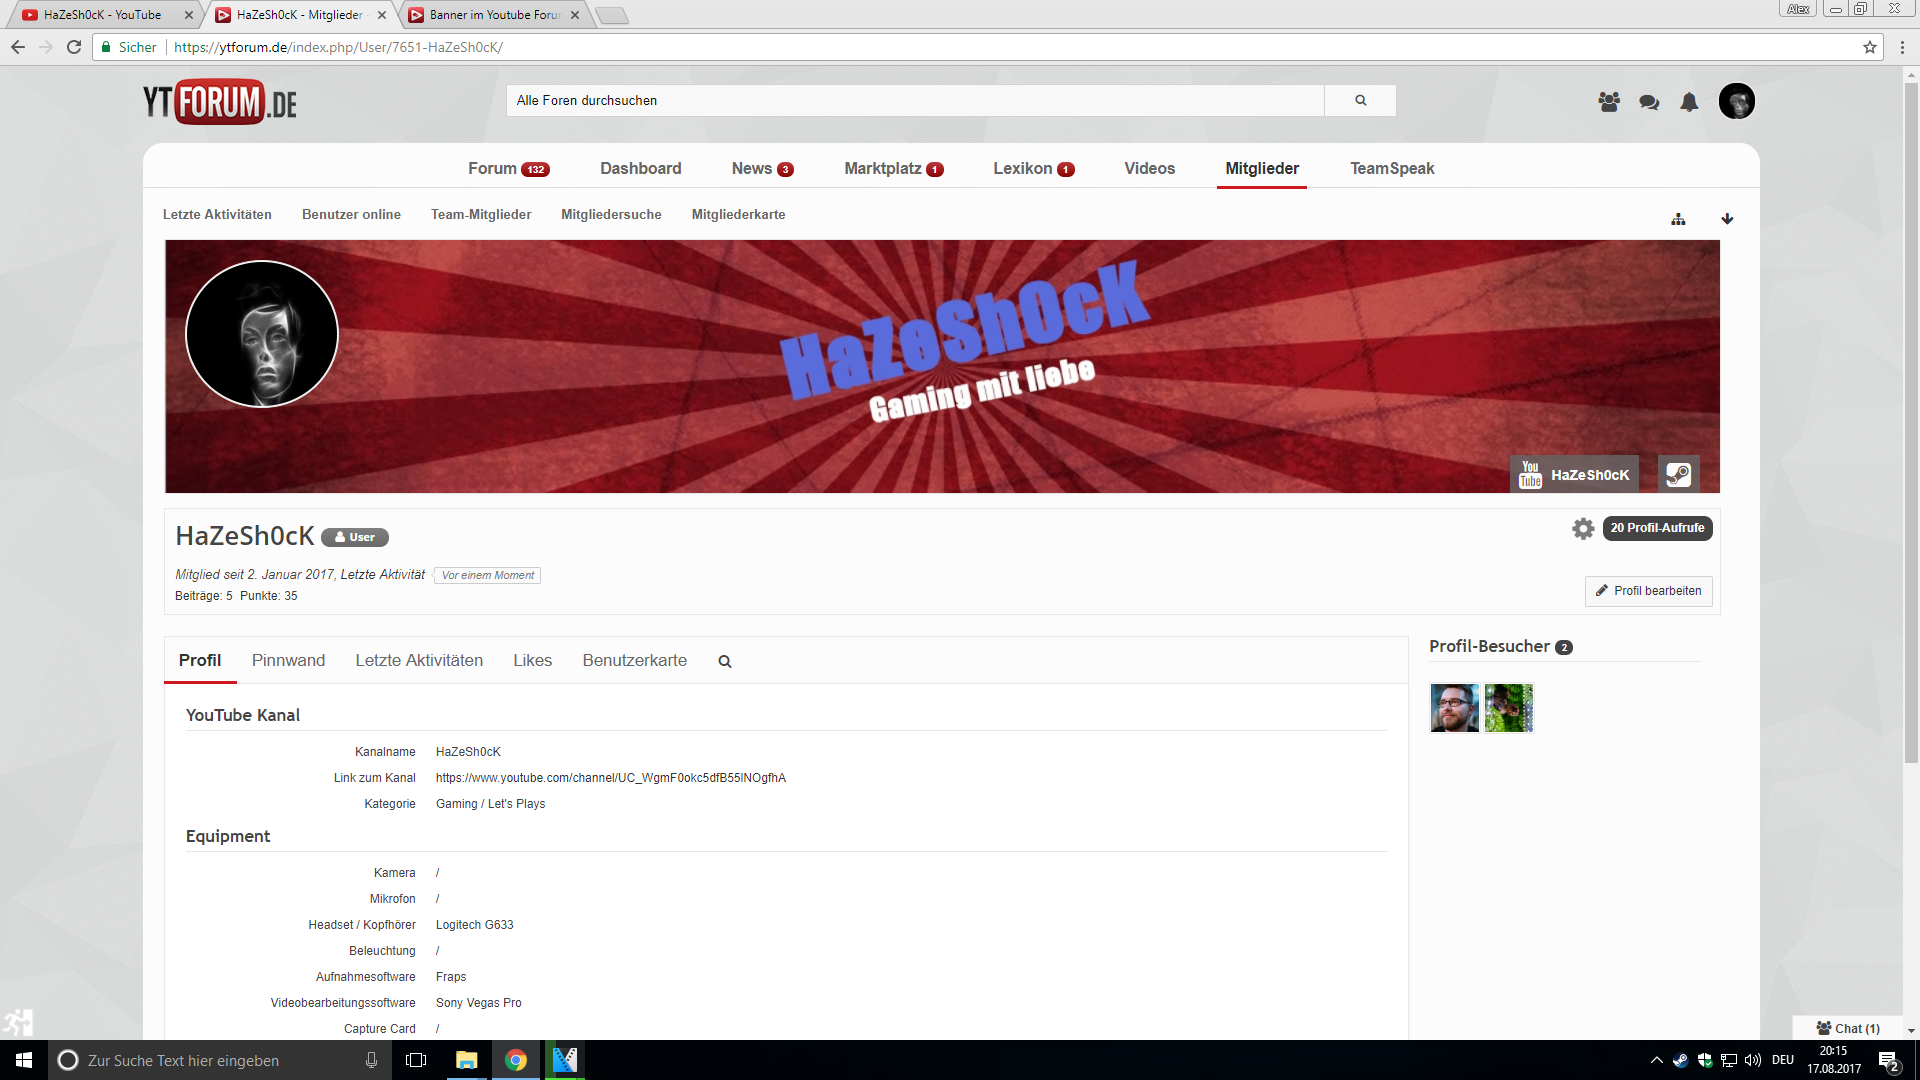Open conversations speech bubble icon
The height and width of the screenshot is (1080, 1920).
[x=1649, y=101]
